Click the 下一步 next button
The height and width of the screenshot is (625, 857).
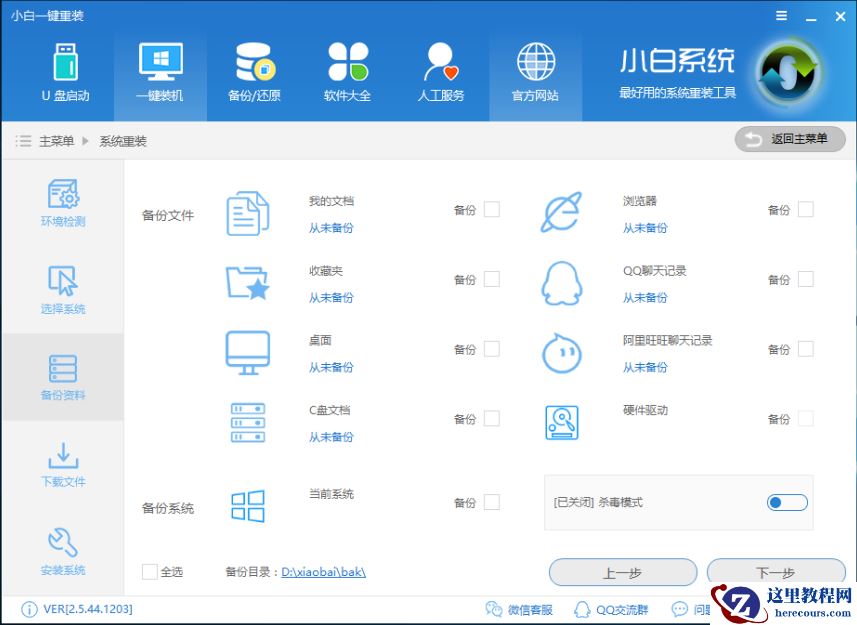tap(776, 572)
